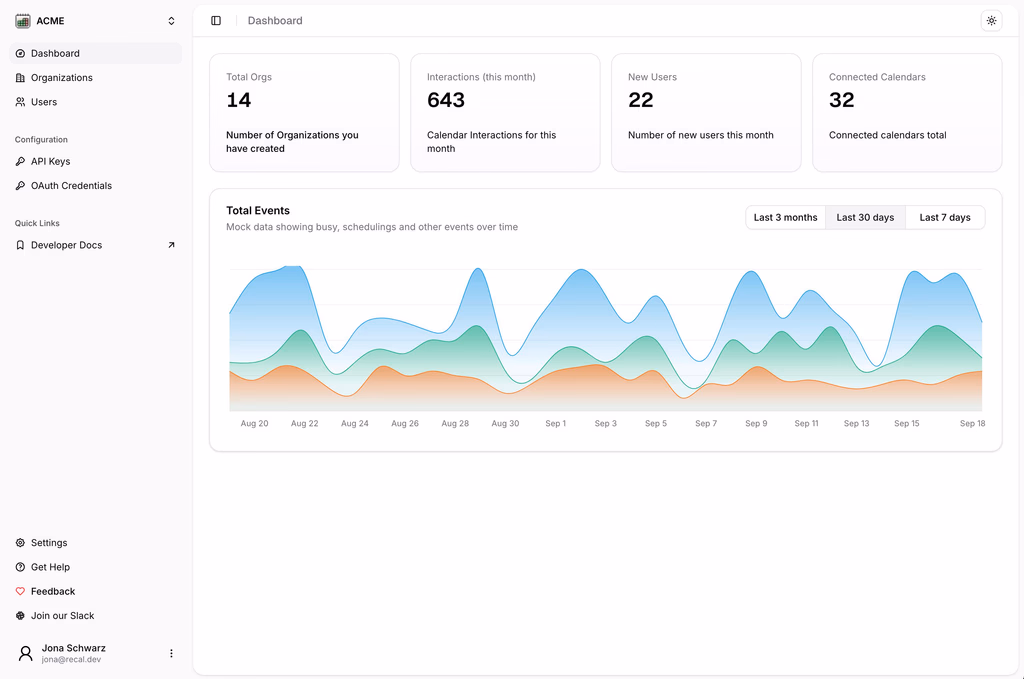
Task: Open the Developer Docs external arrow
Action: (171, 245)
